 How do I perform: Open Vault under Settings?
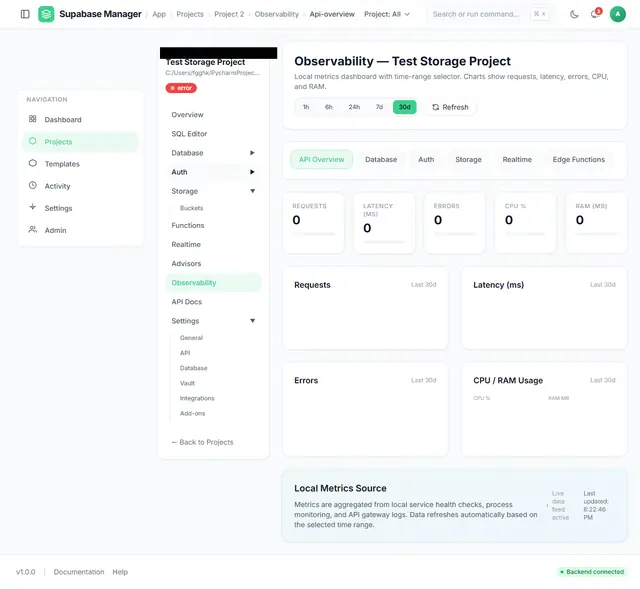click(187, 383)
